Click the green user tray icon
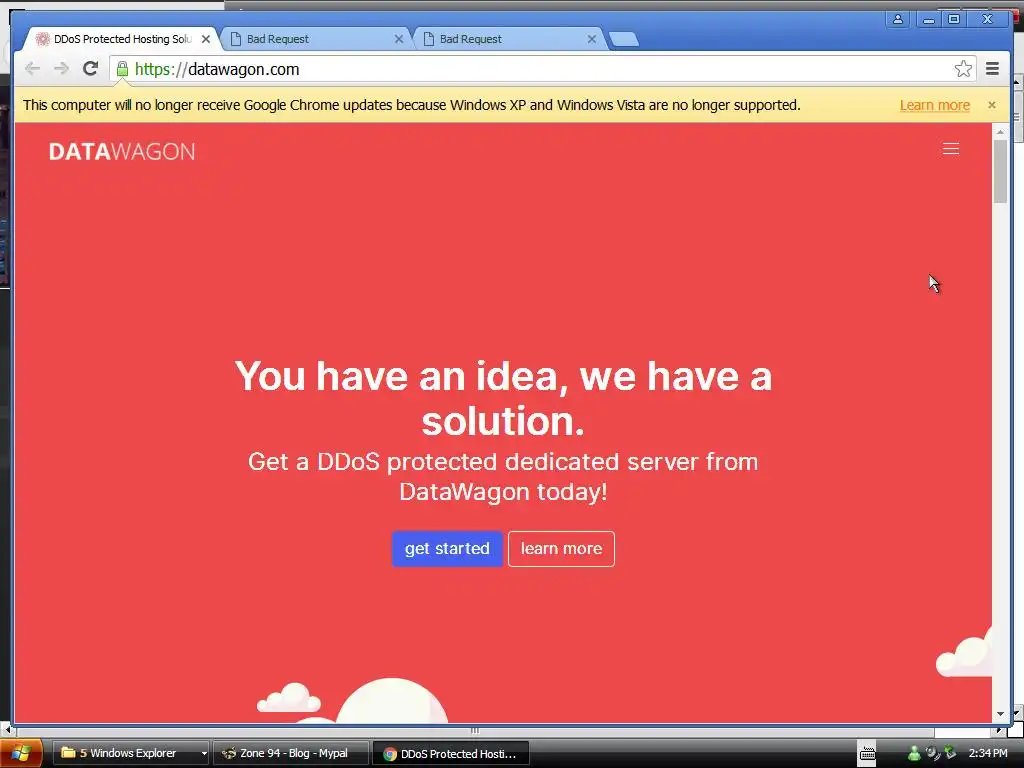1024x768 pixels. pos(914,754)
